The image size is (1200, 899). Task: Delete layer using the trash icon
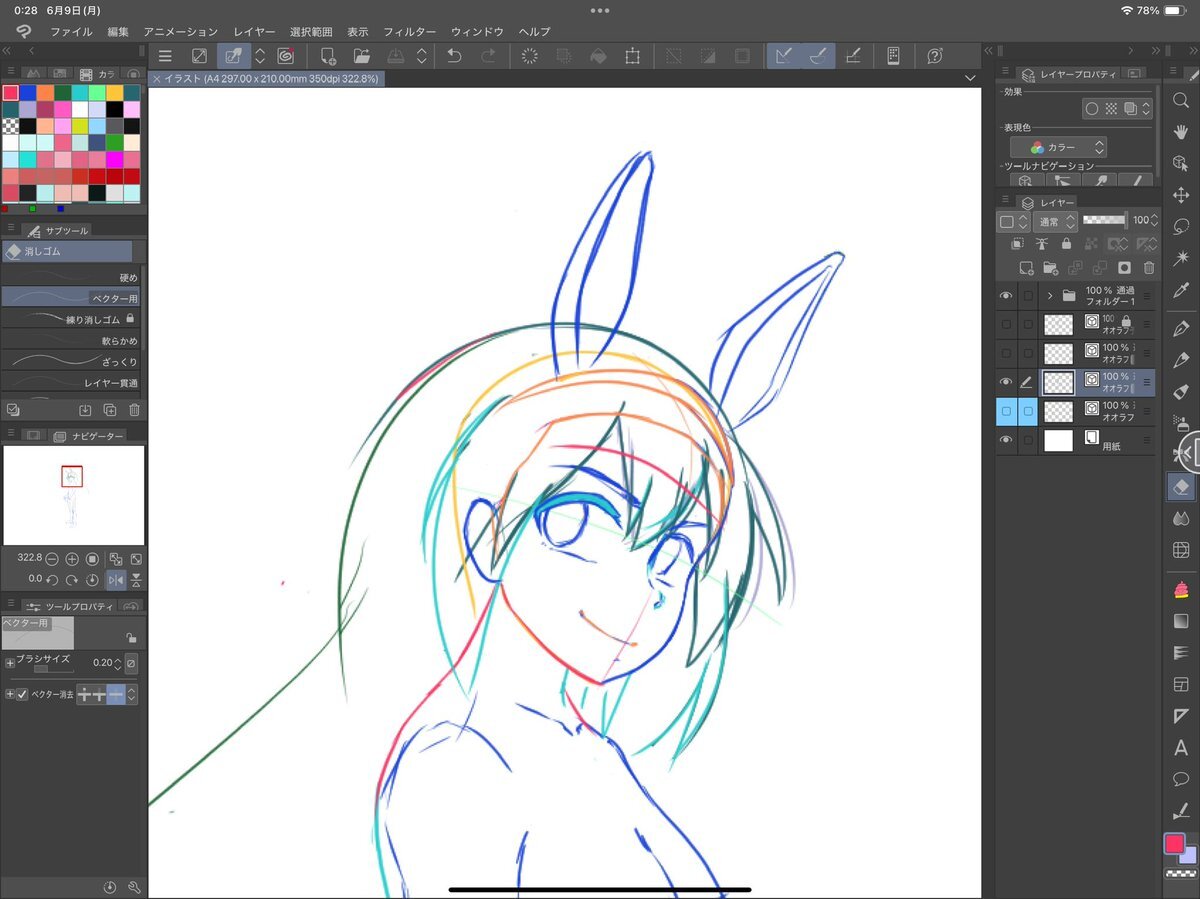point(1148,268)
